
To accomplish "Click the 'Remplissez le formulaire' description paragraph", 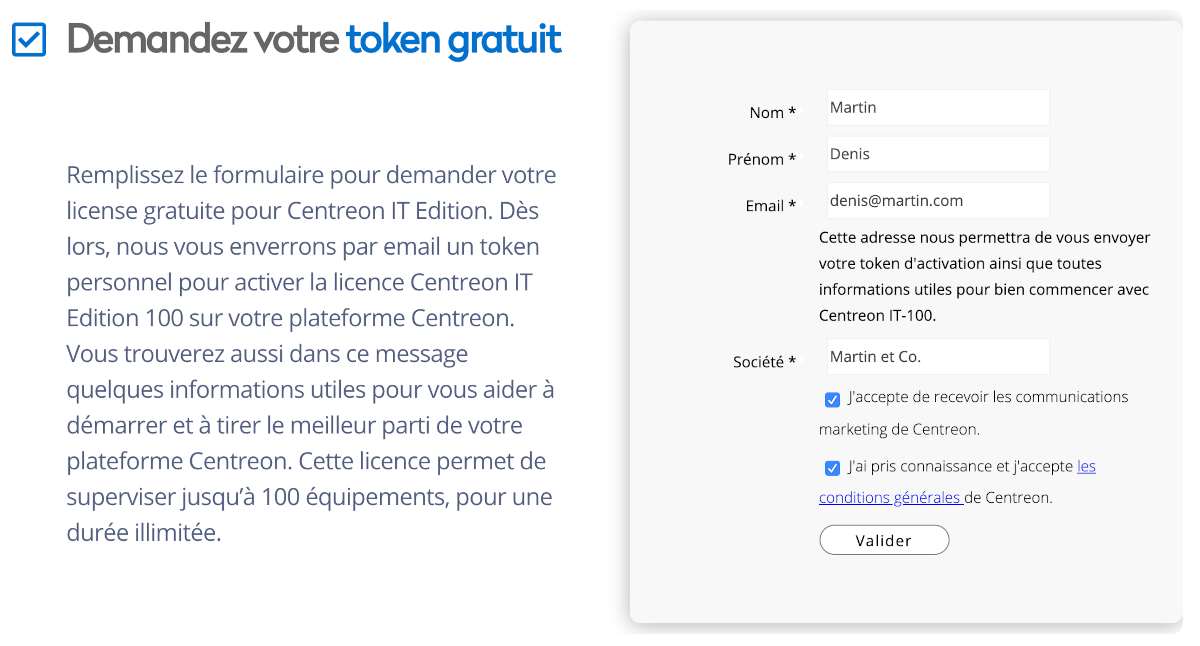I will 311,353.
